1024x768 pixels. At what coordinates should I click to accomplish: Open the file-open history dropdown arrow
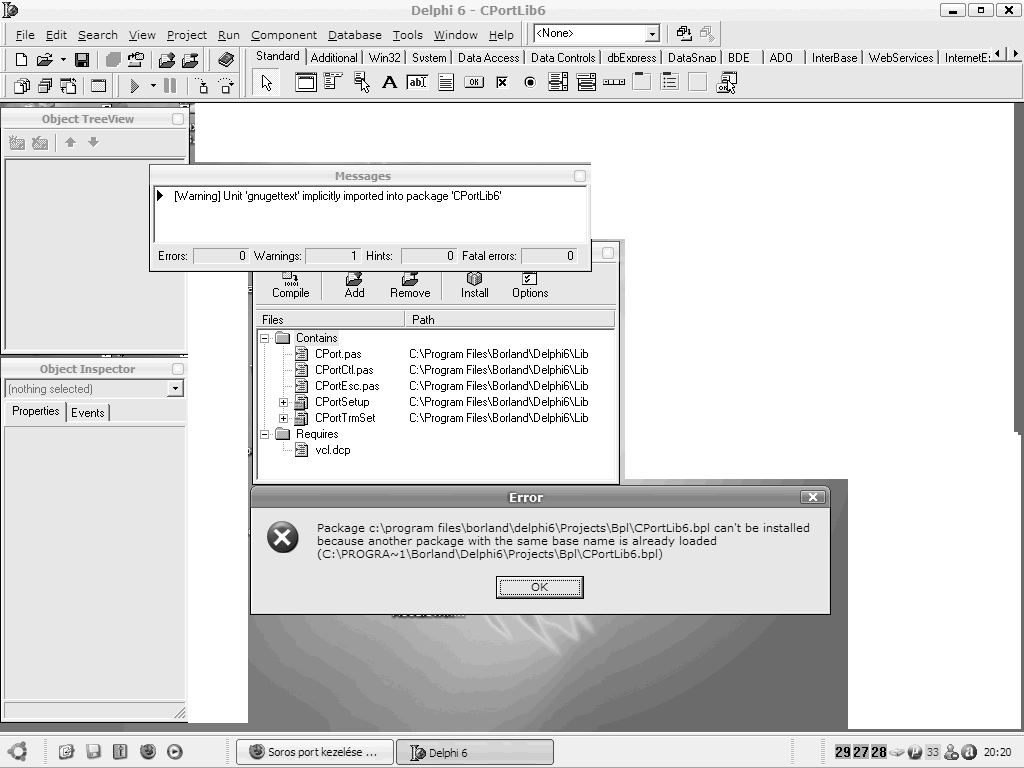point(63,60)
